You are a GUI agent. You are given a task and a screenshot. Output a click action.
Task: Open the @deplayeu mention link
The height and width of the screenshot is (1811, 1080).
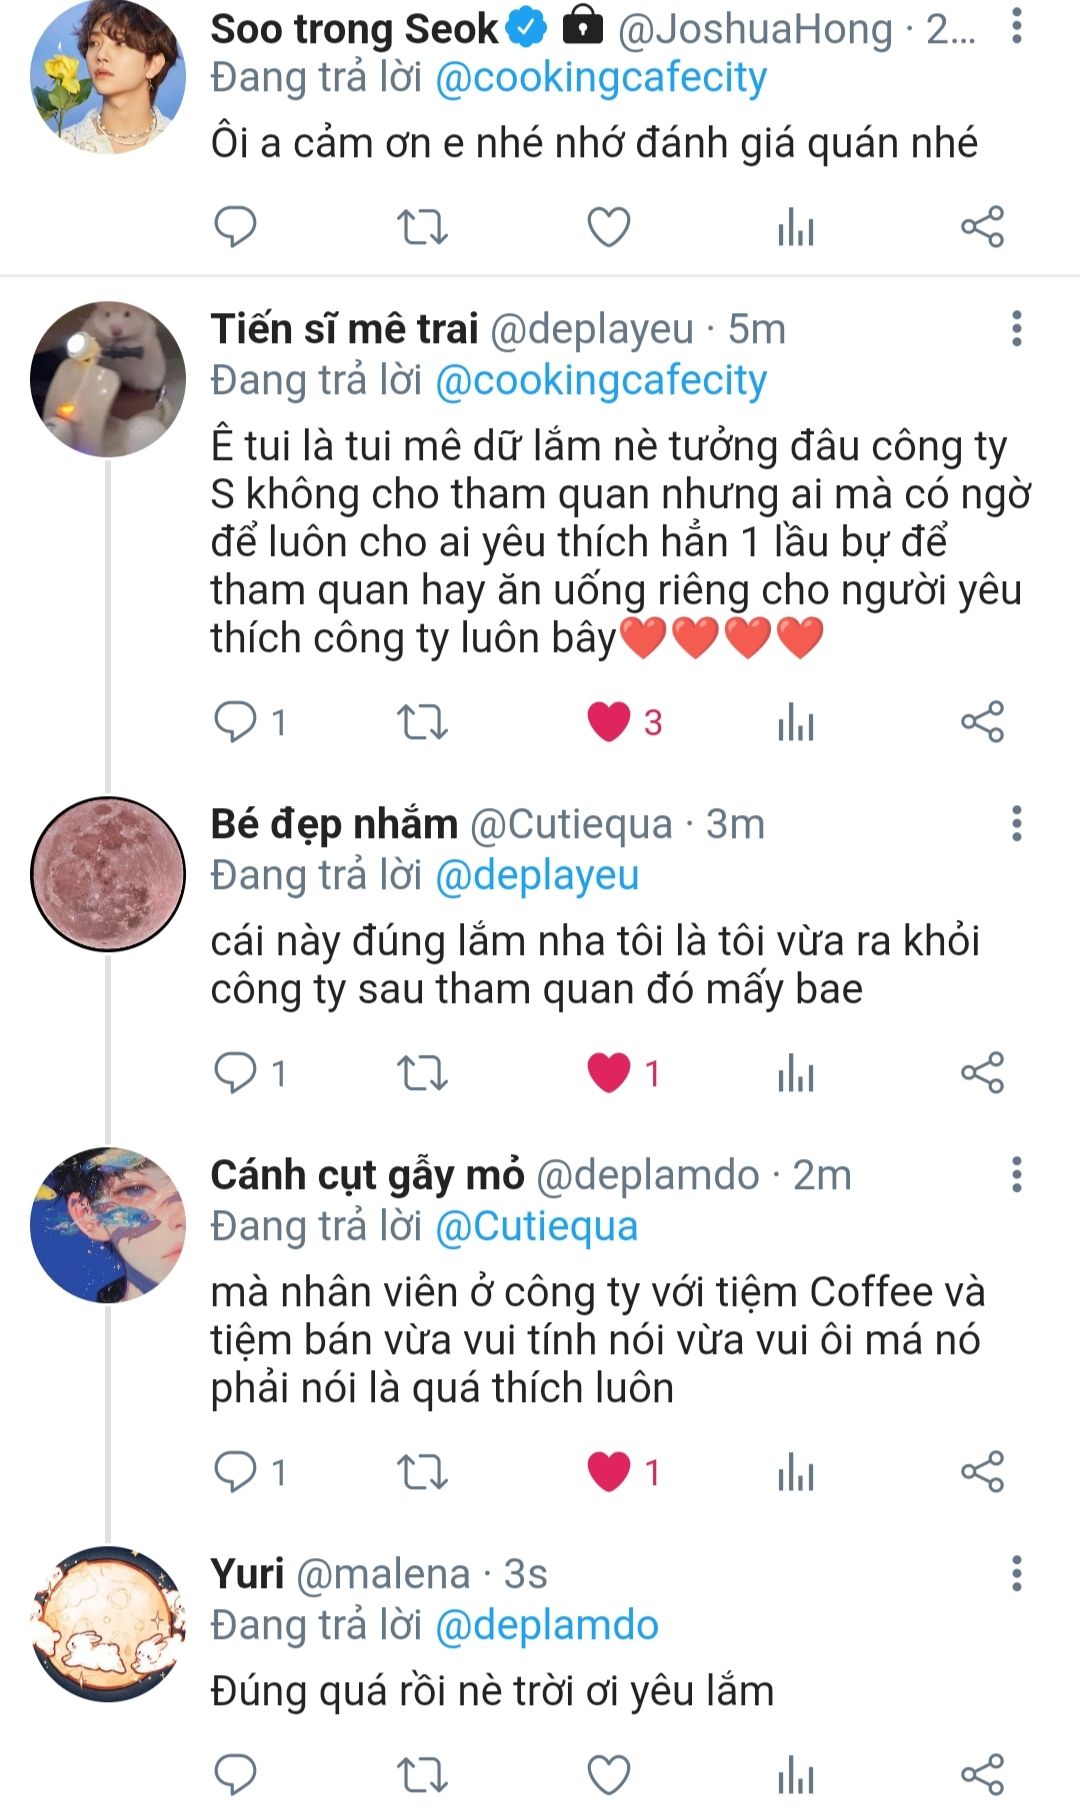tap(537, 876)
